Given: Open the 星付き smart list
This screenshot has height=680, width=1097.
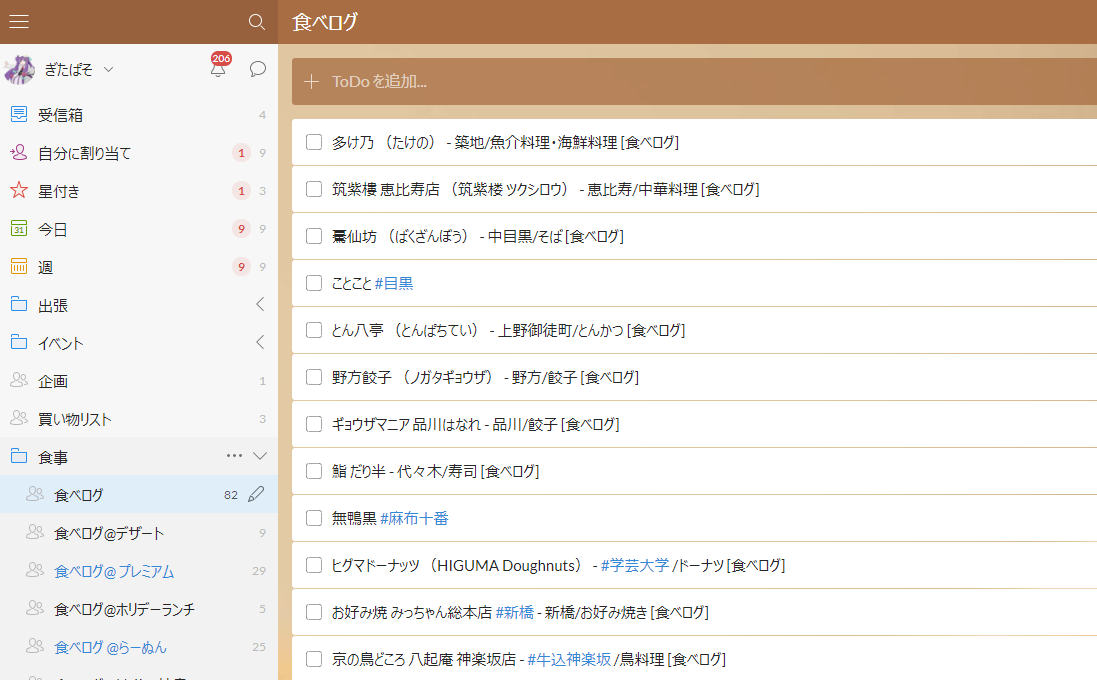Looking at the screenshot, I should (139, 190).
